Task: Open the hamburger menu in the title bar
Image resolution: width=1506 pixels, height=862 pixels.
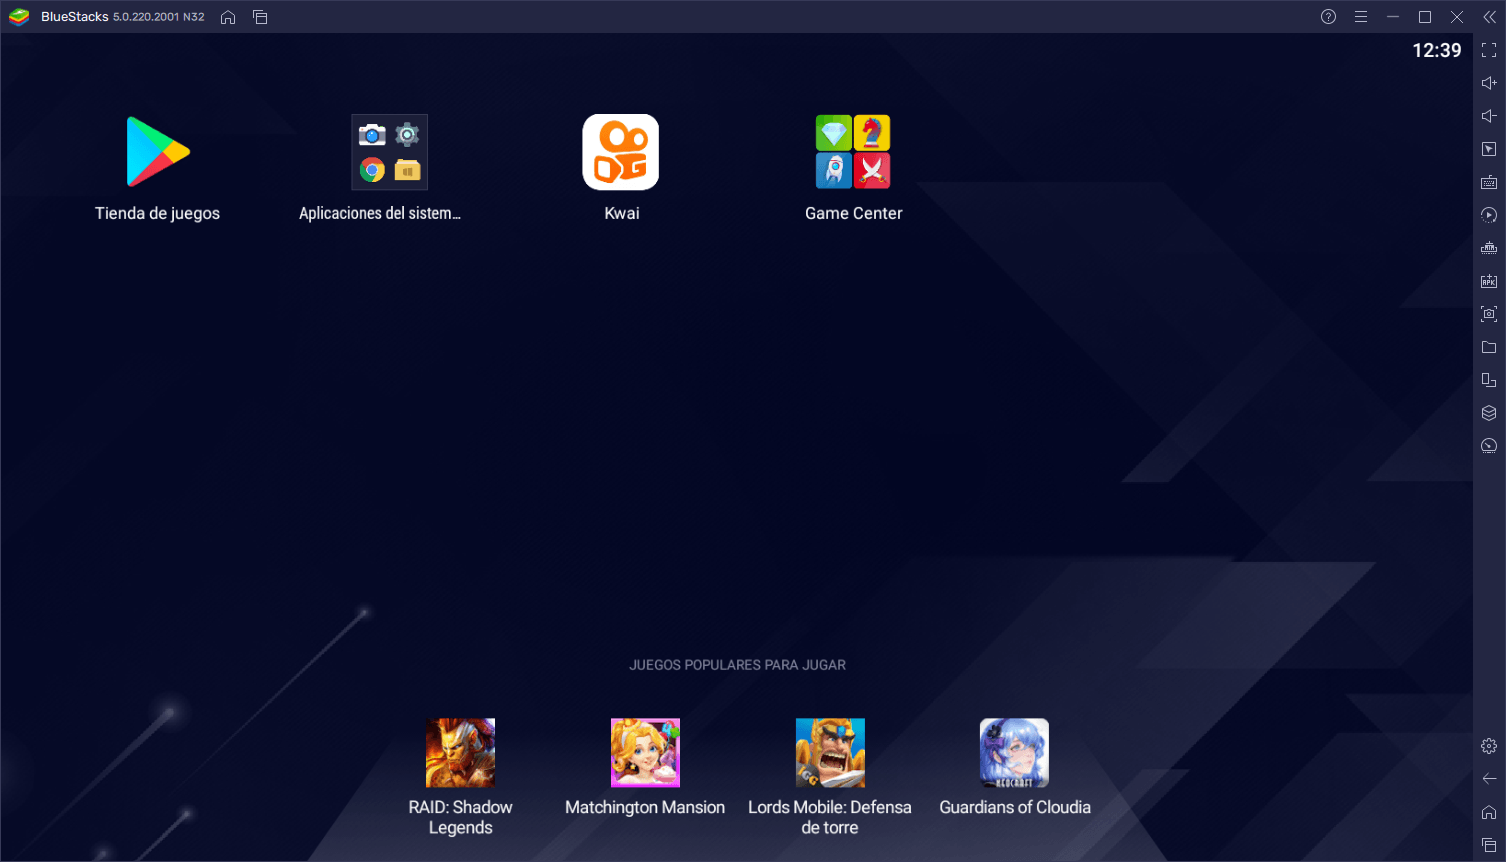Action: click(1361, 17)
